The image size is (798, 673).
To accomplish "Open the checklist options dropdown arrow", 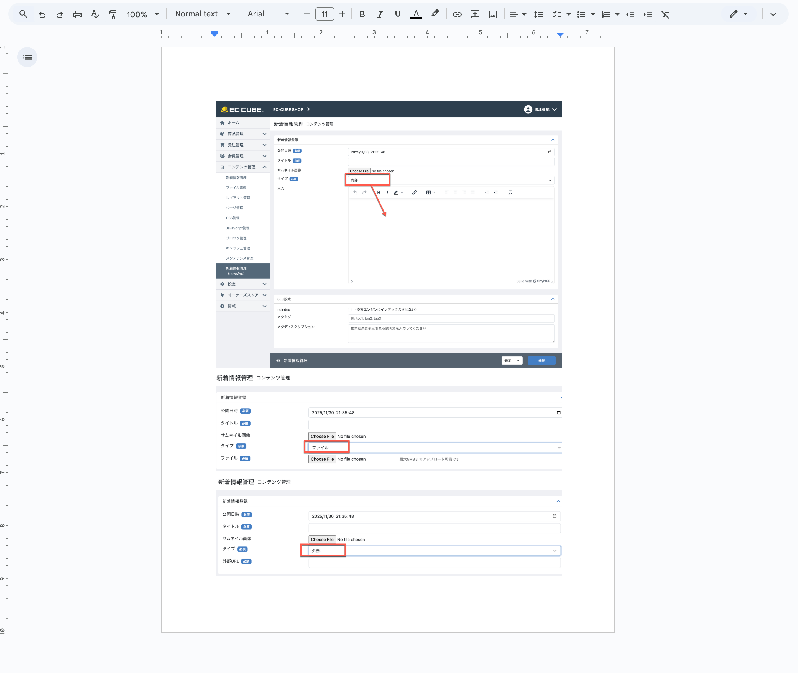I will pos(568,14).
